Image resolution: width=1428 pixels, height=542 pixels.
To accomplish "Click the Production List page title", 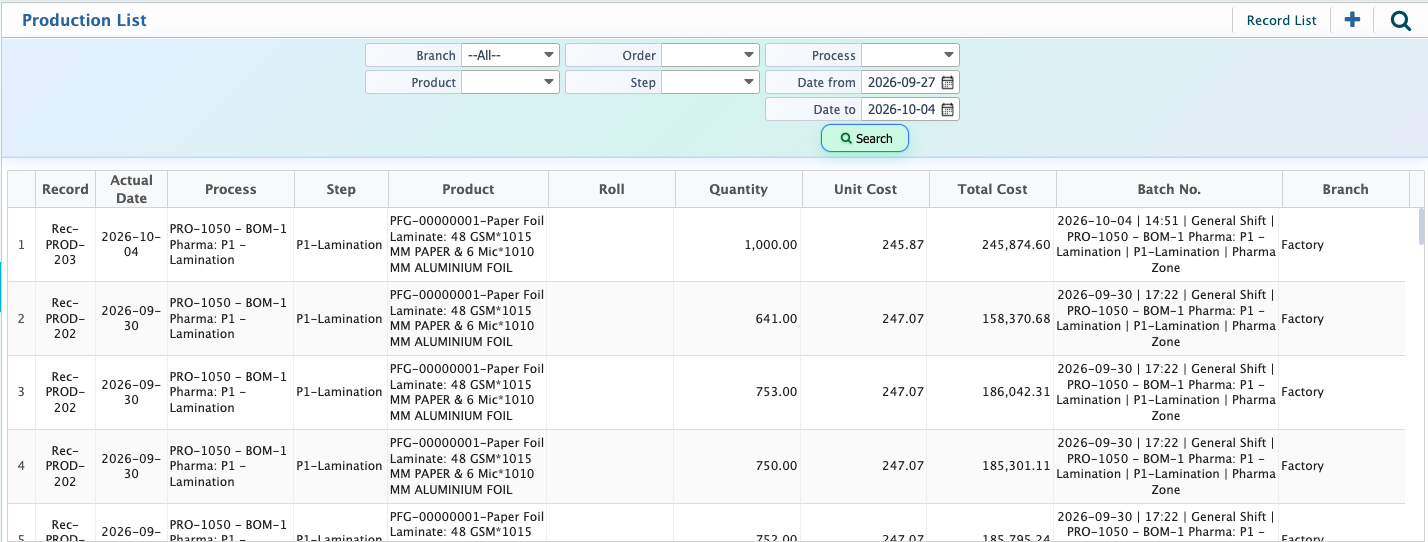I will 84,20.
